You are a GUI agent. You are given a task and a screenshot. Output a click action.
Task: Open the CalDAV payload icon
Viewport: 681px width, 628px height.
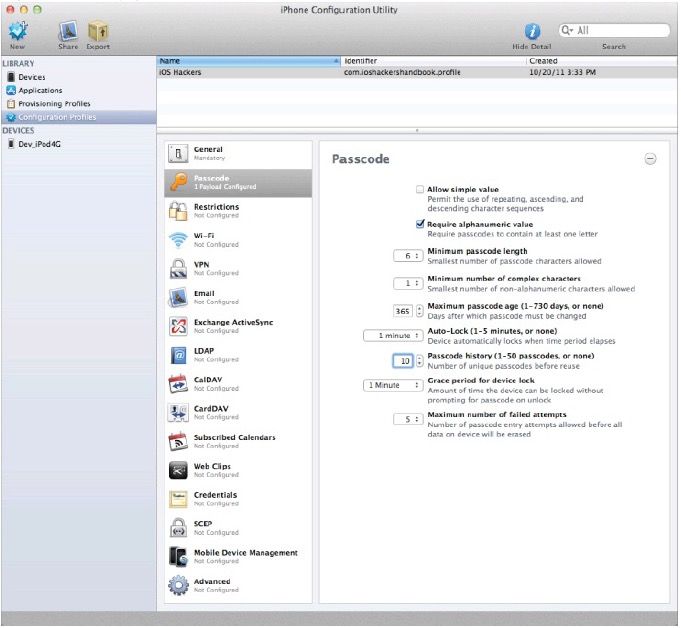pos(178,384)
